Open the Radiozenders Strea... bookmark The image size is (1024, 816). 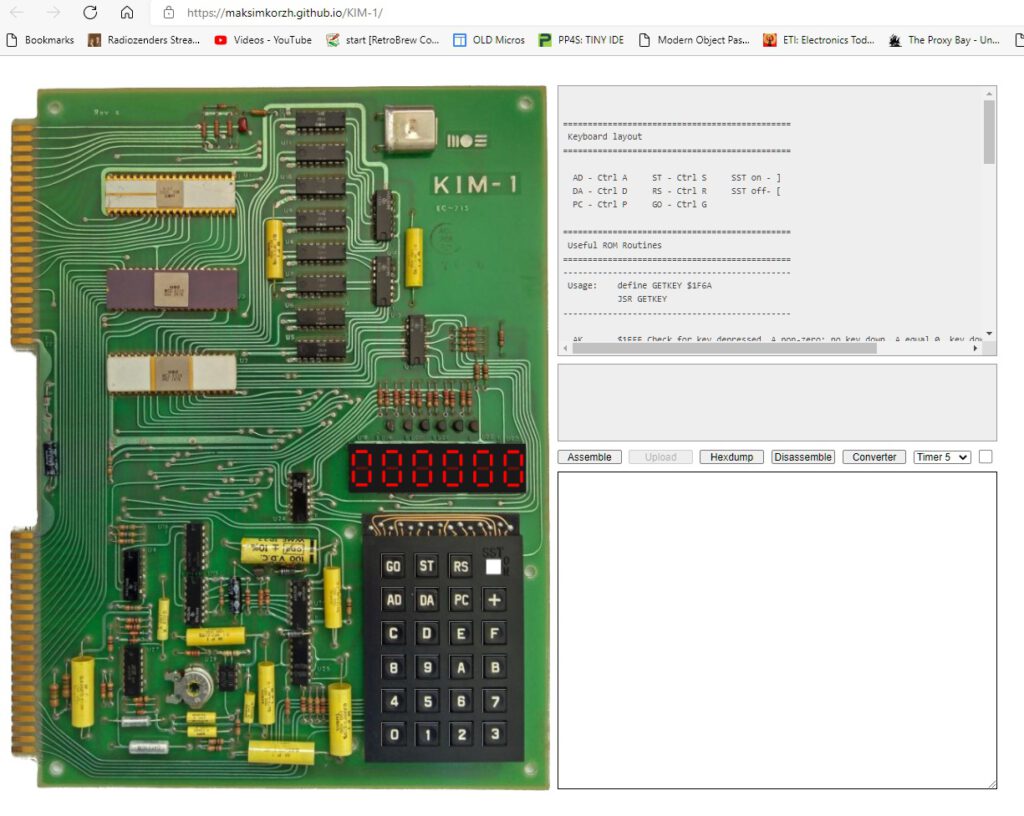(x=144, y=40)
